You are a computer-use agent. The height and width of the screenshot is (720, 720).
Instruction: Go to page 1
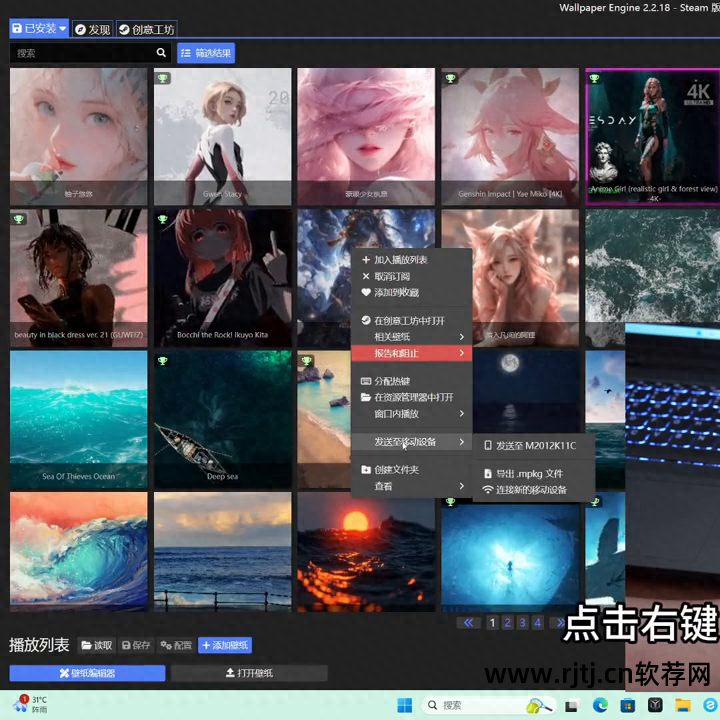492,623
